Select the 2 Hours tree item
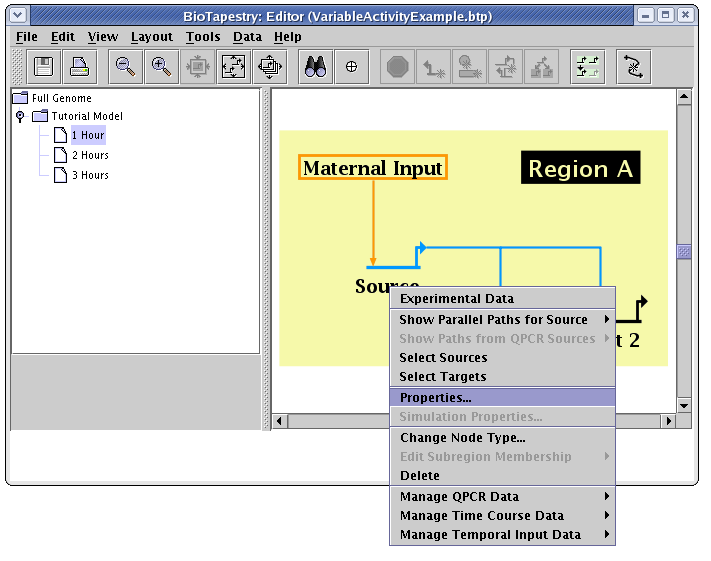The height and width of the screenshot is (561, 711). tap(90, 155)
